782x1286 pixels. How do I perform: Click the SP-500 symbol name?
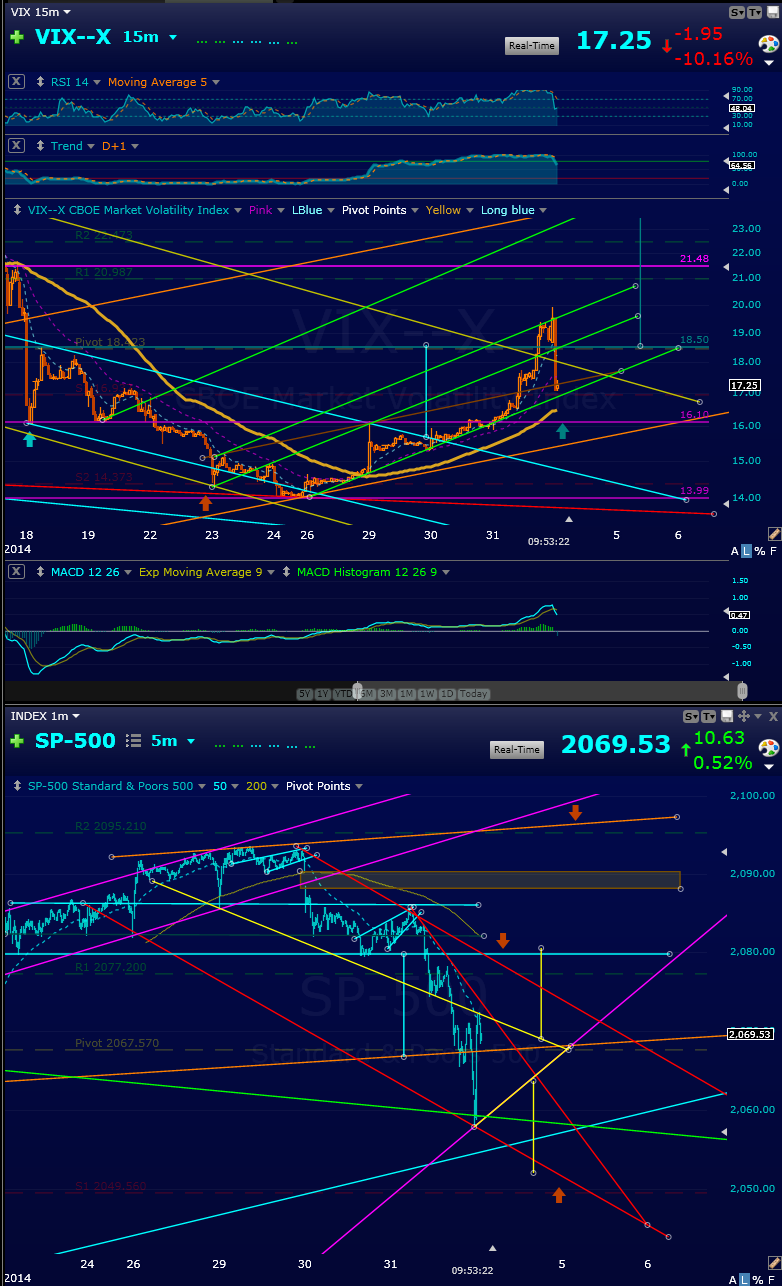75,741
